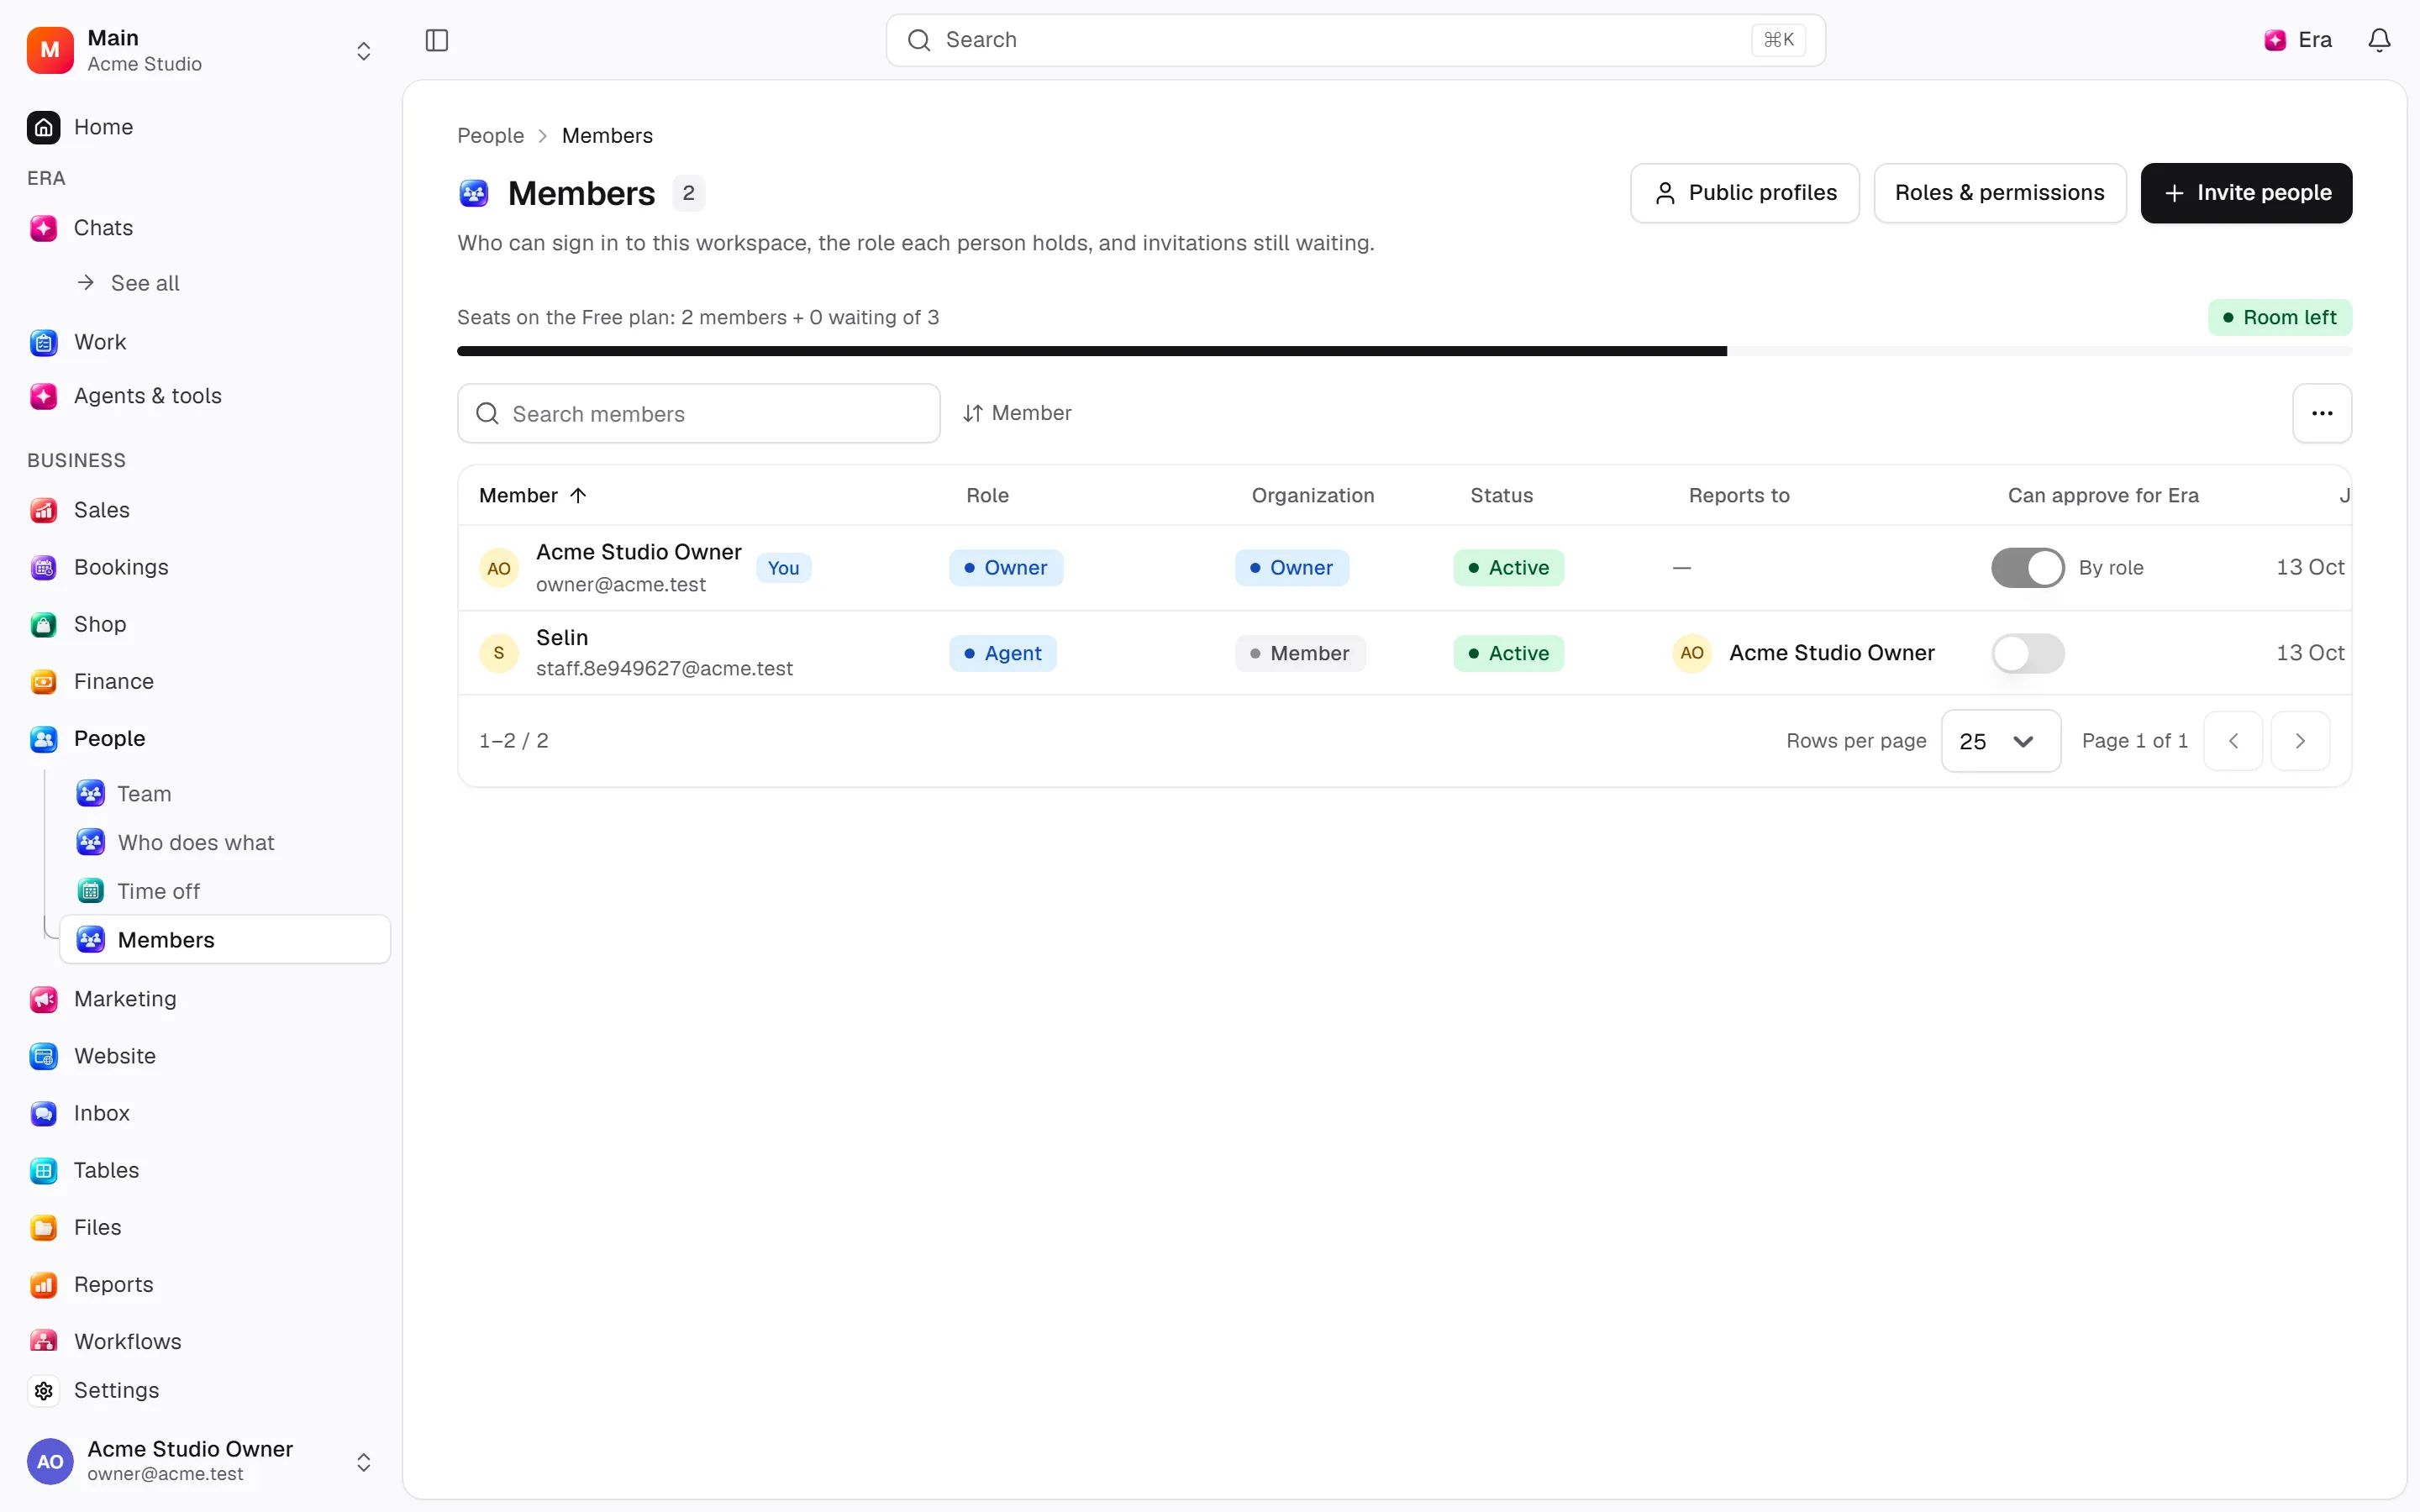Open the Member sort selector

tap(1017, 413)
